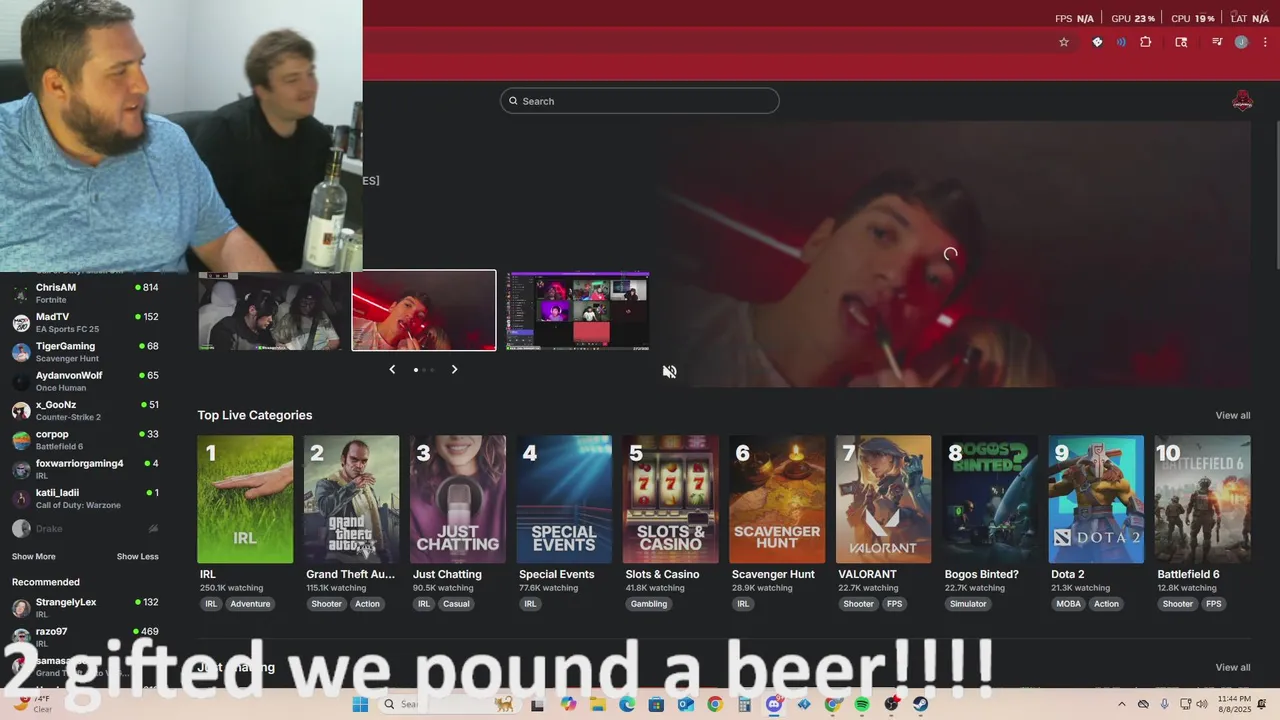Open the Slots & Casino category card
The width and height of the screenshot is (1280, 720).
point(670,499)
